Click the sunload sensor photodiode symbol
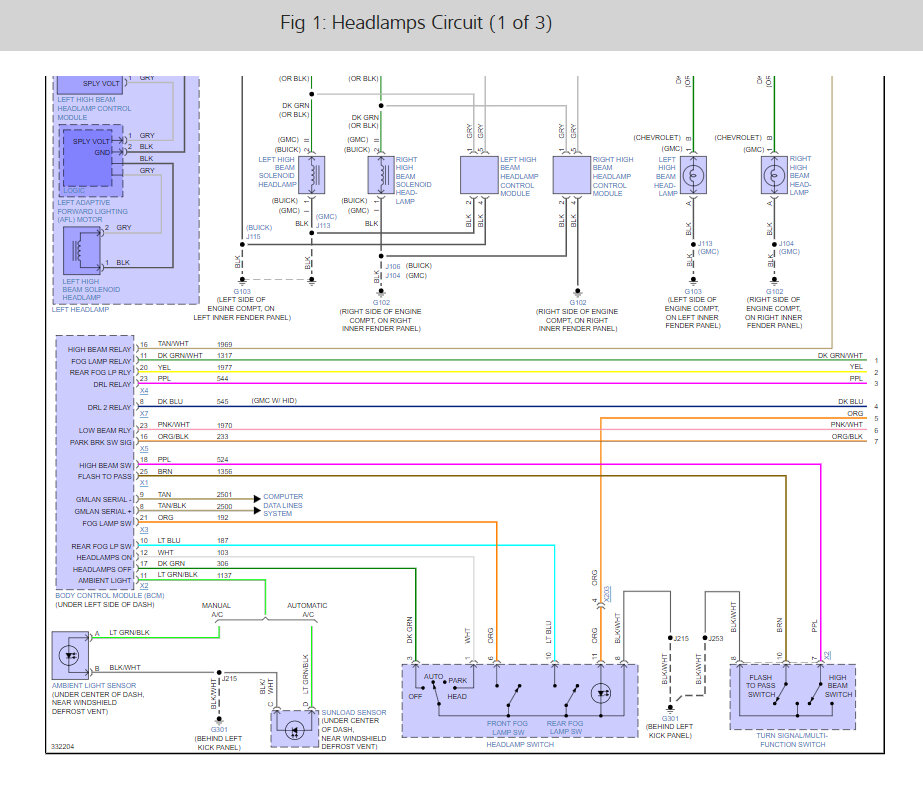The height and width of the screenshot is (795, 923). point(294,730)
